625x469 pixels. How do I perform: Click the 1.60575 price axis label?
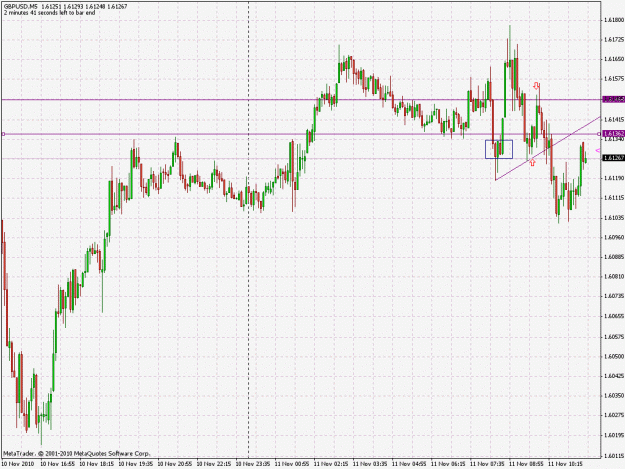tap(614, 337)
